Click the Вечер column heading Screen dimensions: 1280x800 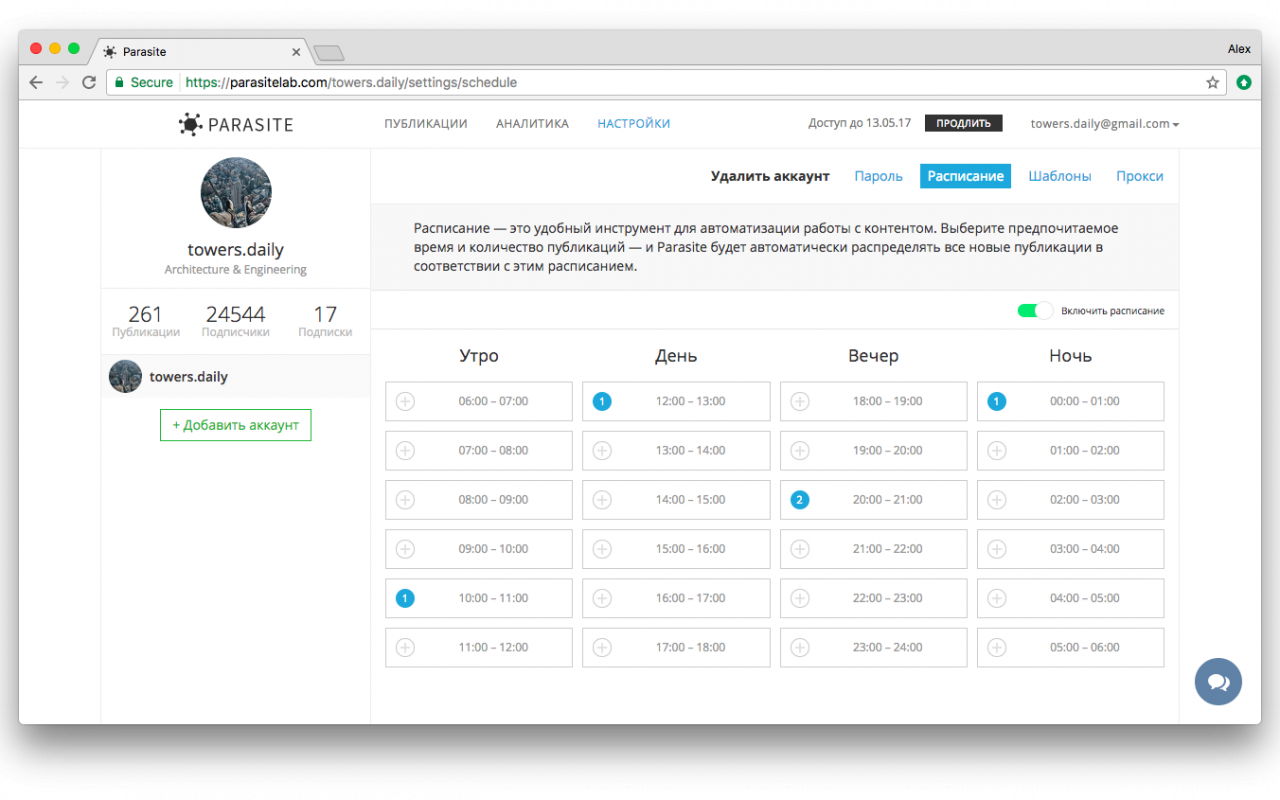point(874,356)
